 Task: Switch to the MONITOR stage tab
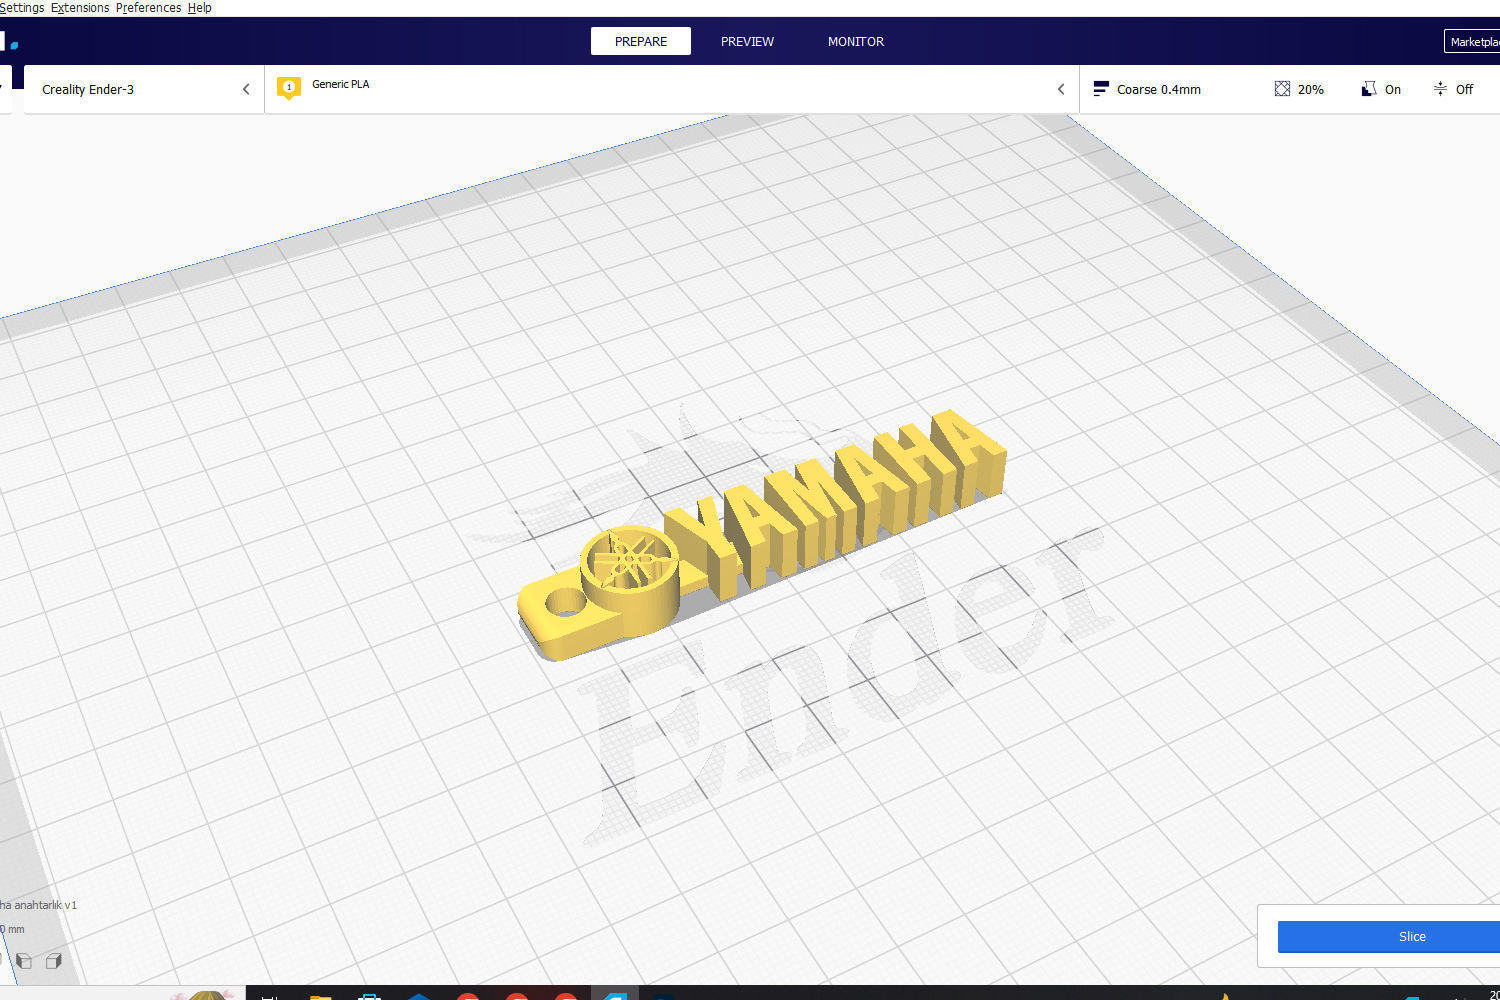(x=856, y=41)
